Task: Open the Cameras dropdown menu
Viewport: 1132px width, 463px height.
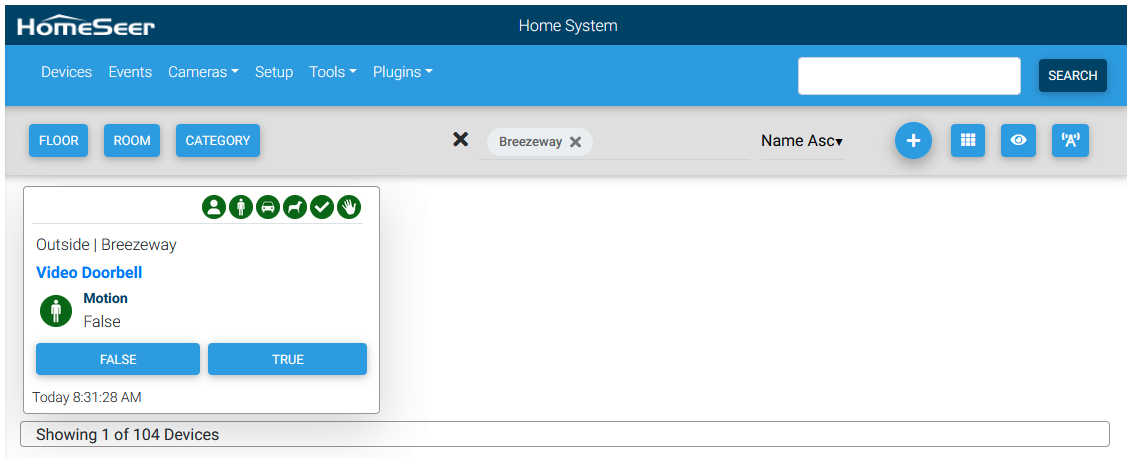Action: (203, 72)
